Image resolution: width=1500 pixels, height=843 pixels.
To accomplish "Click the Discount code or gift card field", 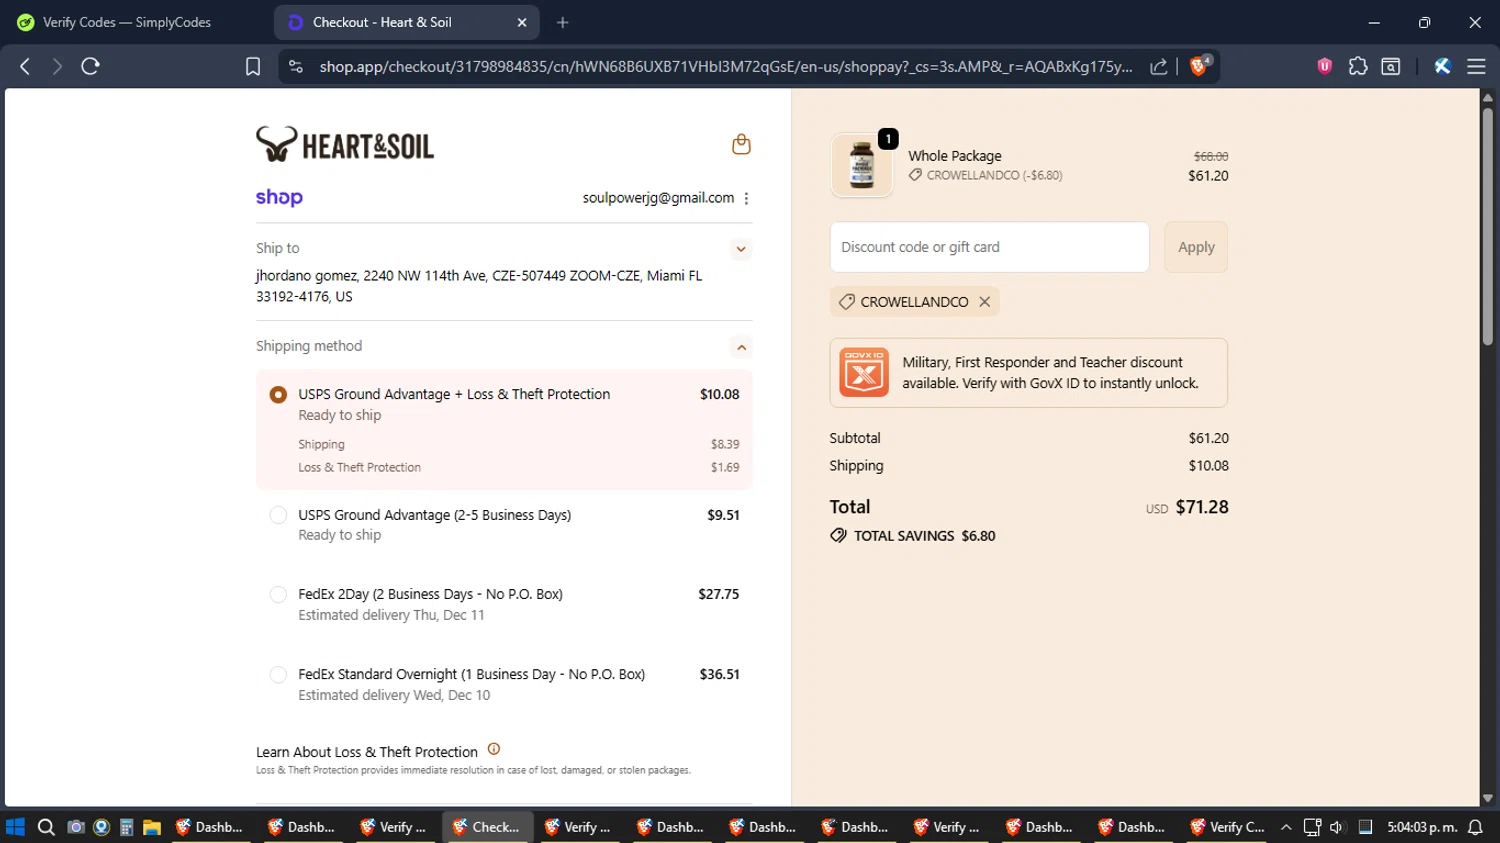I will (x=989, y=247).
